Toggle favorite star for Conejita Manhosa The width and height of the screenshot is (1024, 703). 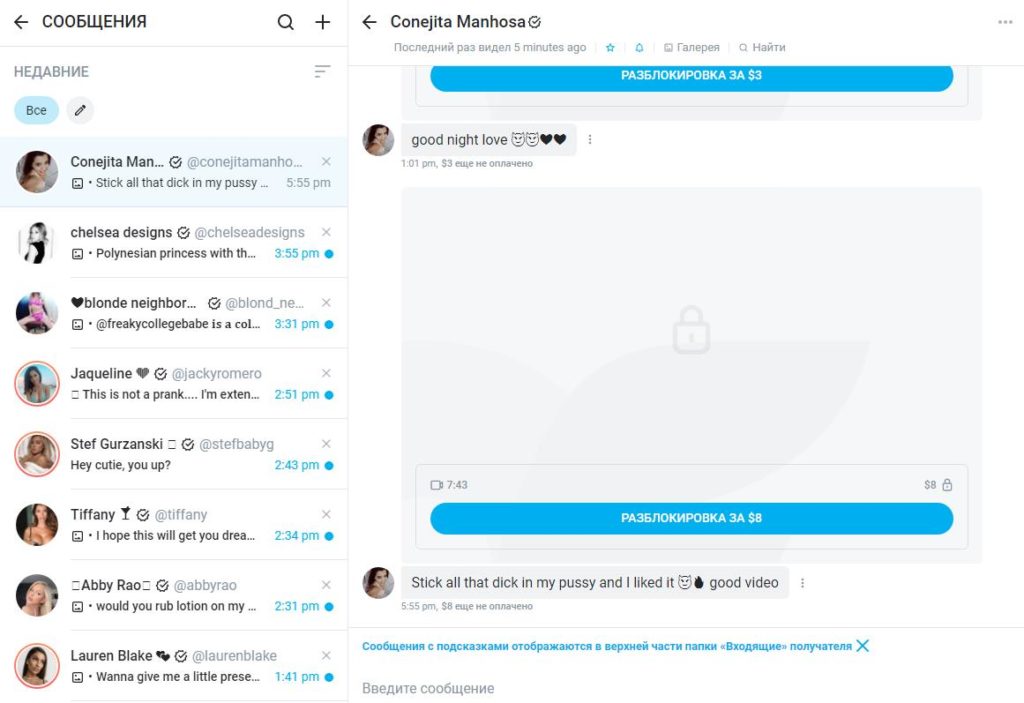pyautogui.click(x=610, y=48)
